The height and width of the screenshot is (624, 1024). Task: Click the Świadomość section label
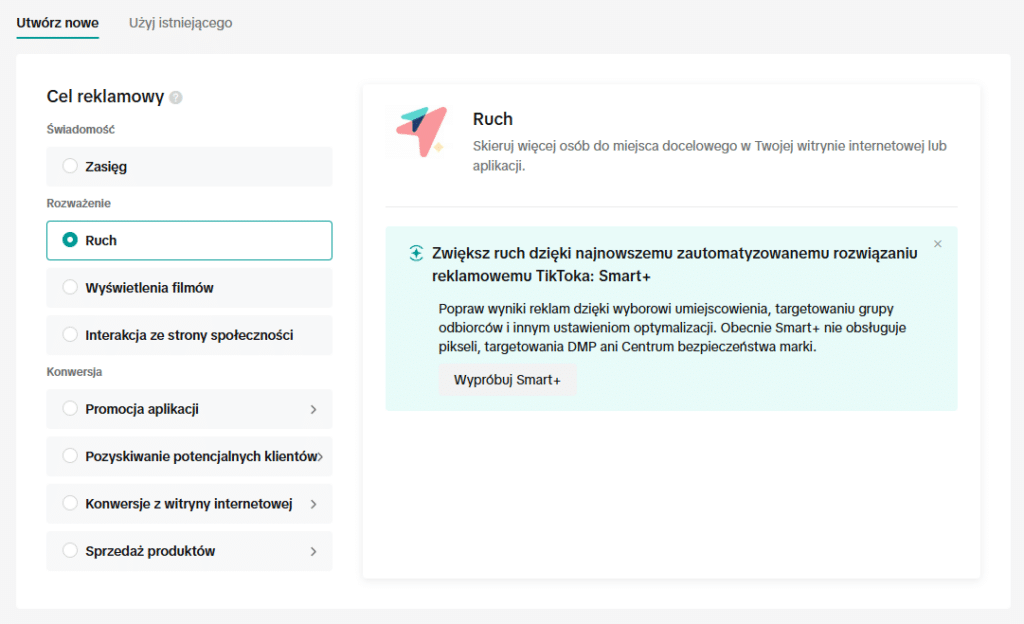[80, 129]
